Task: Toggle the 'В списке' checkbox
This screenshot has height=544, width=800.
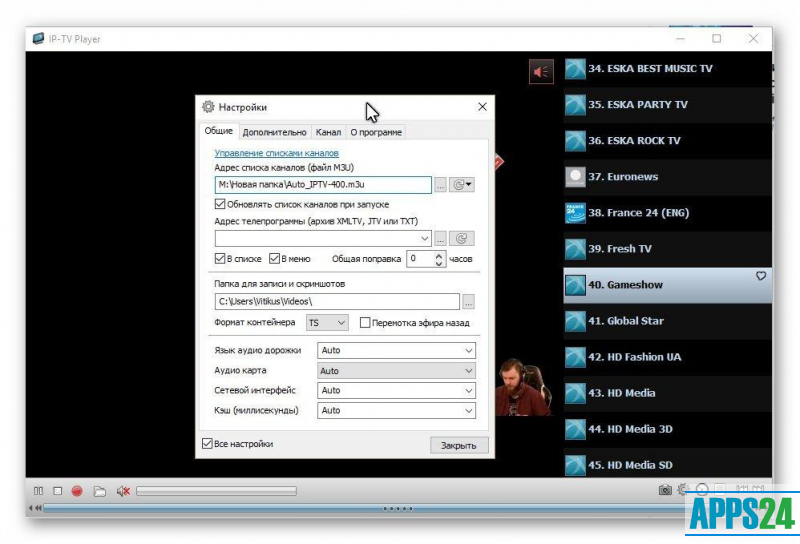Action: [220, 259]
